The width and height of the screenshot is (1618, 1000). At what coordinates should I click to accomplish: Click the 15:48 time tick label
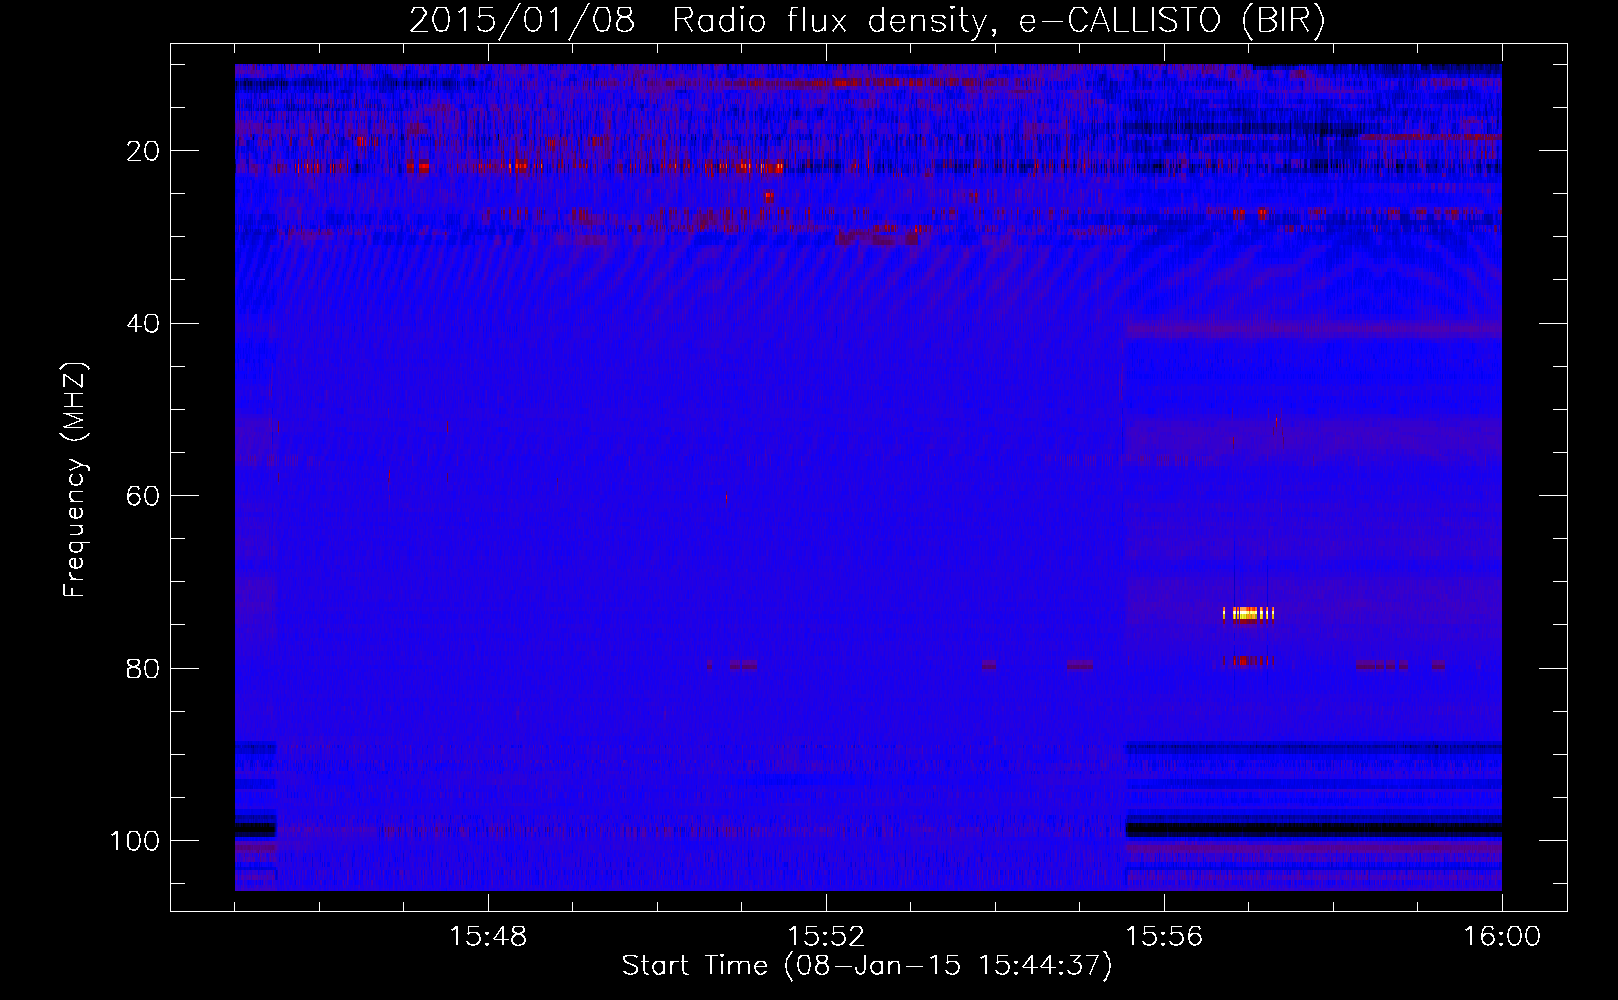click(x=488, y=937)
